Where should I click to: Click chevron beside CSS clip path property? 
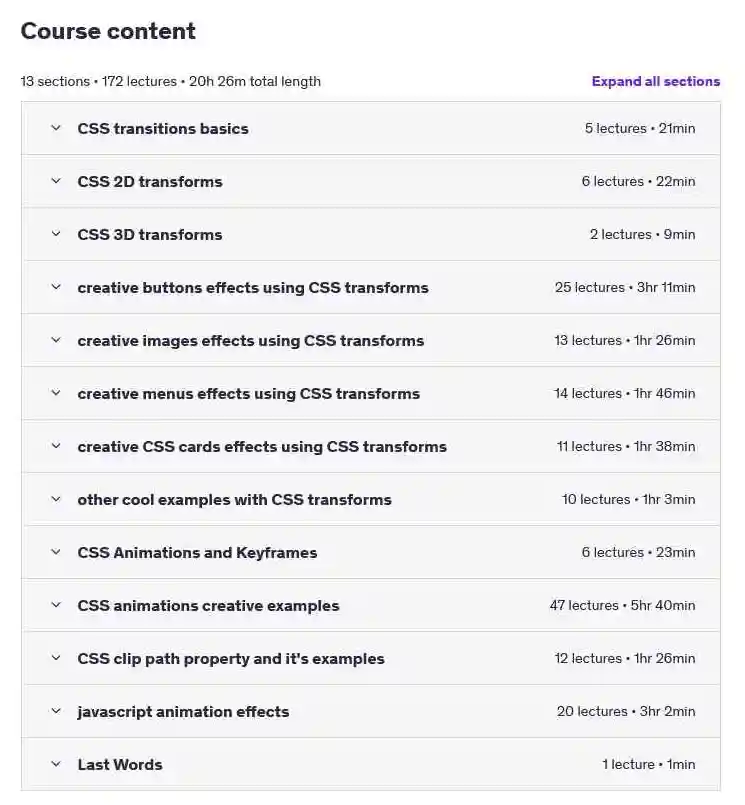coord(56,658)
